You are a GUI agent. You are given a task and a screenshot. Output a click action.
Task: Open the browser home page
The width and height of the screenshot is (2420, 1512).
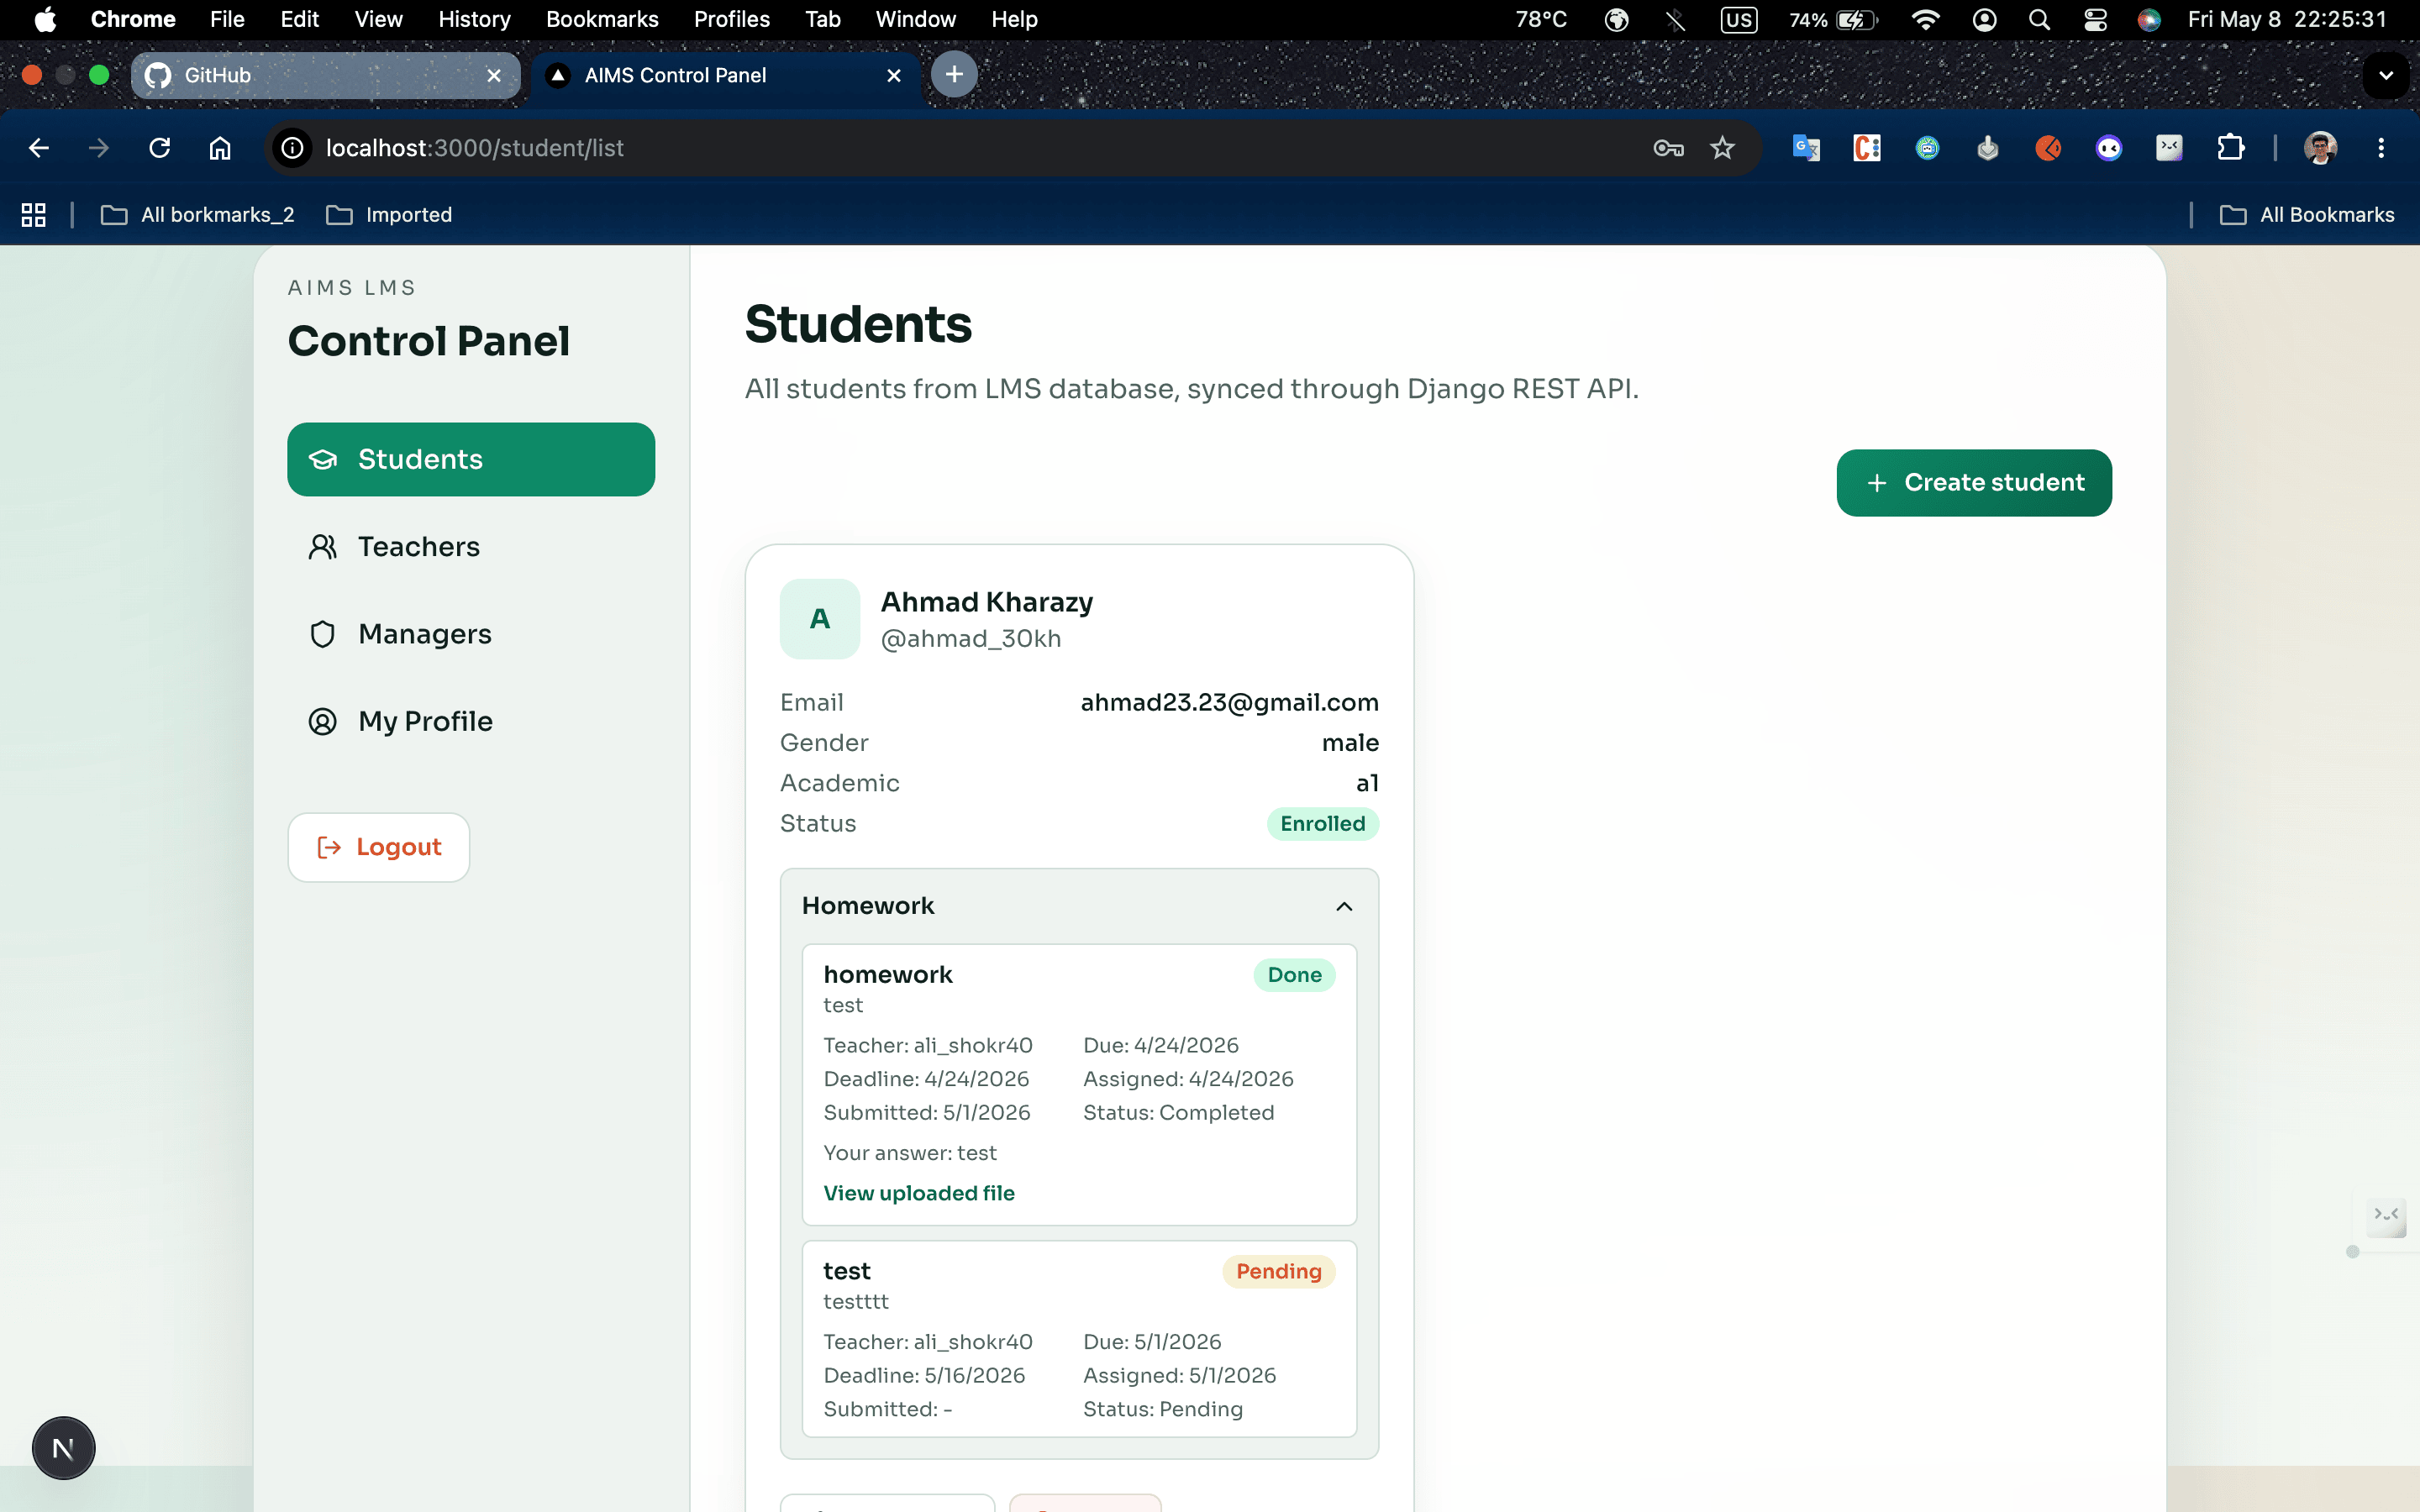pos(220,148)
